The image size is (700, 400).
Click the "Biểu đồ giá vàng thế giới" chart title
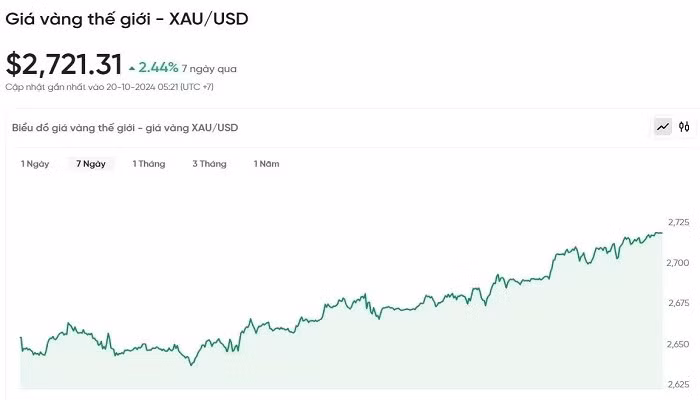(x=125, y=128)
